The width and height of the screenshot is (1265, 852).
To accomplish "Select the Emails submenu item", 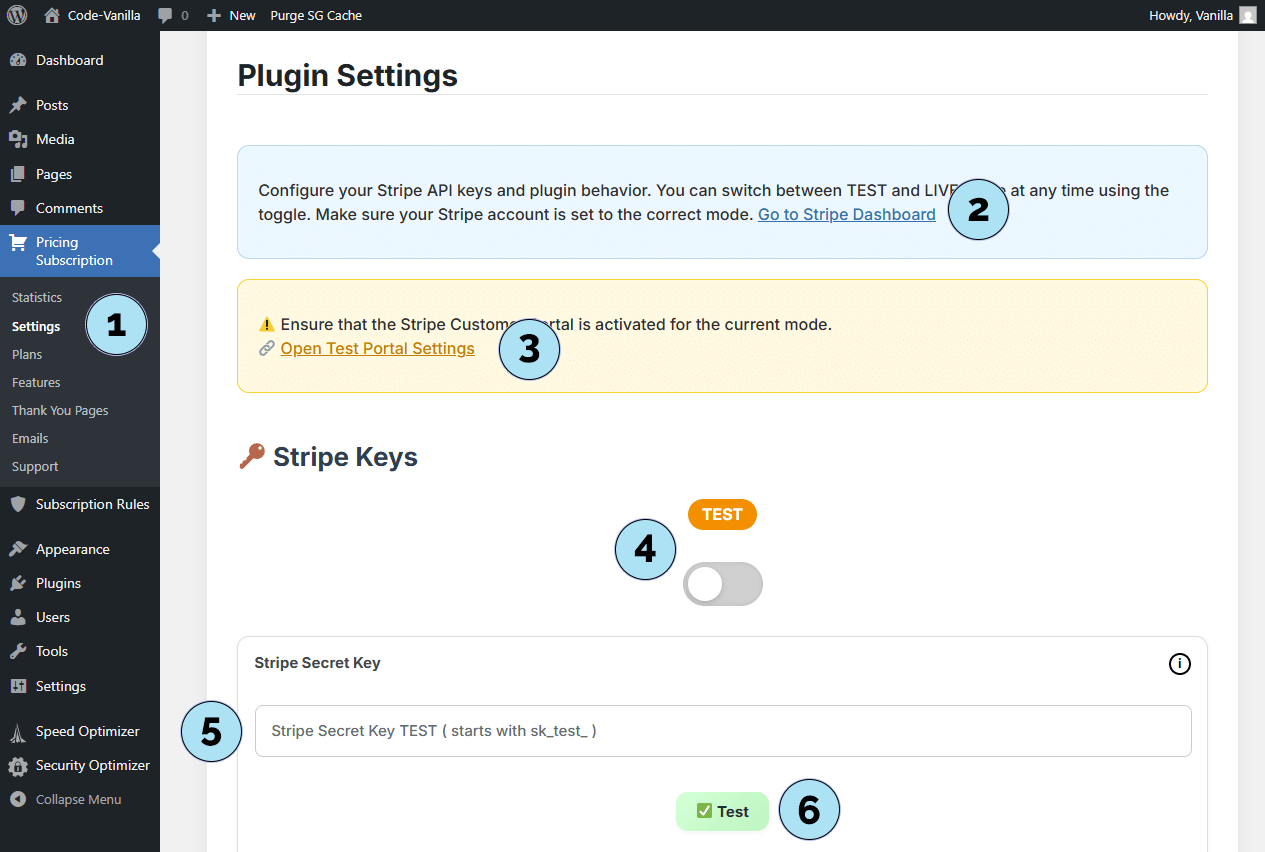I will [x=30, y=438].
